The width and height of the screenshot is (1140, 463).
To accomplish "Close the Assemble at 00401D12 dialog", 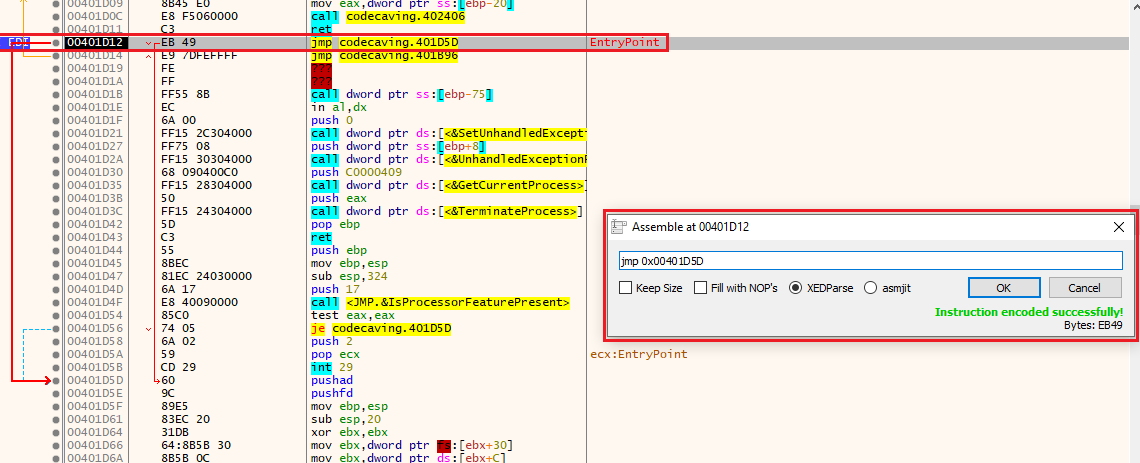I will point(1119,227).
